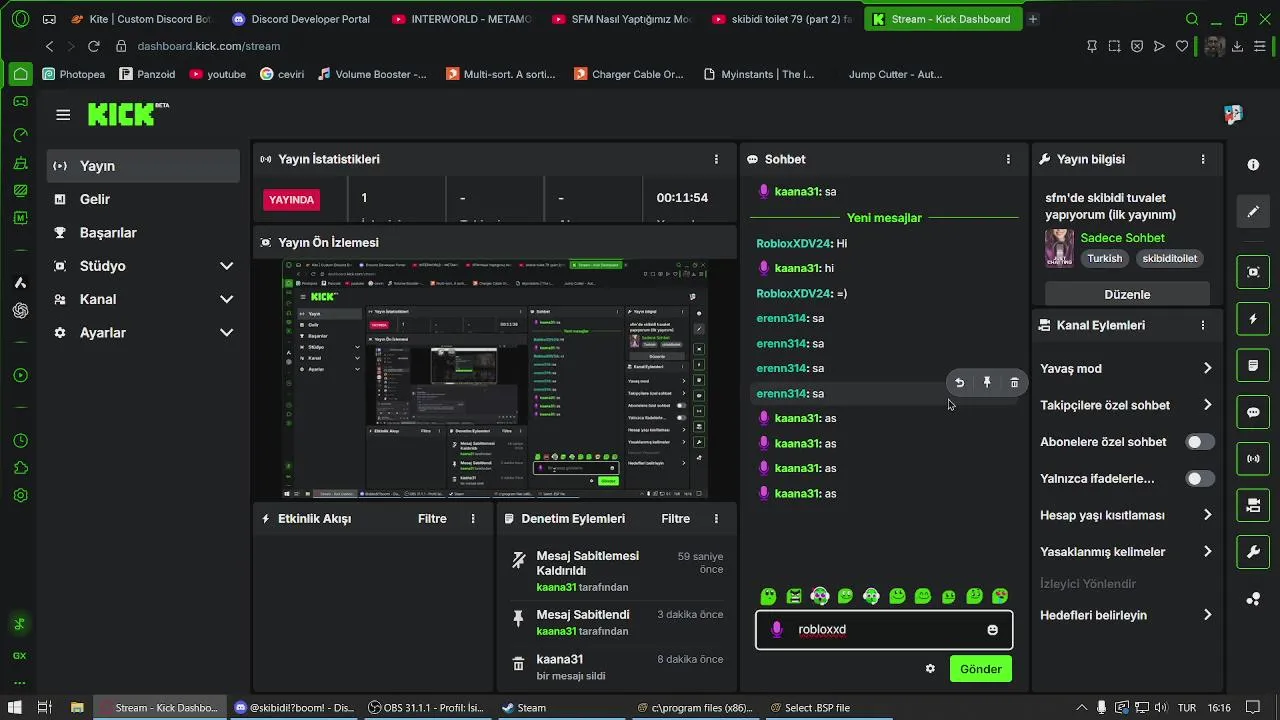The width and height of the screenshot is (1280, 720).
Task: Click the browser address bar URL
Action: point(209,46)
